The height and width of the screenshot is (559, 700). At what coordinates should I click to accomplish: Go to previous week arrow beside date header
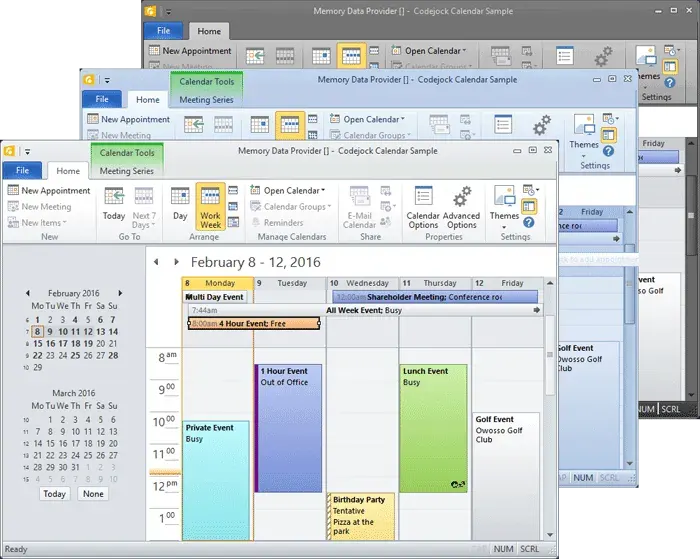[x=156, y=262]
